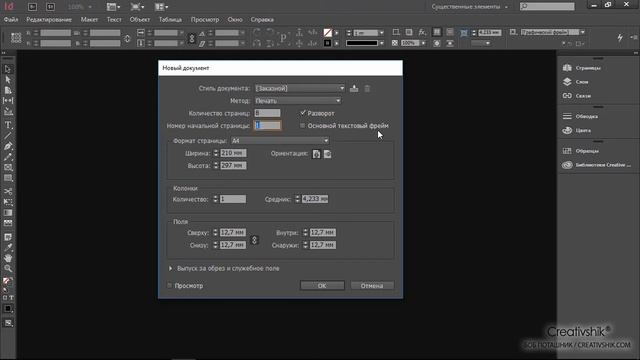Click the fx effects icon in control bar
This screenshot has width=640, height=360.
(422, 32)
